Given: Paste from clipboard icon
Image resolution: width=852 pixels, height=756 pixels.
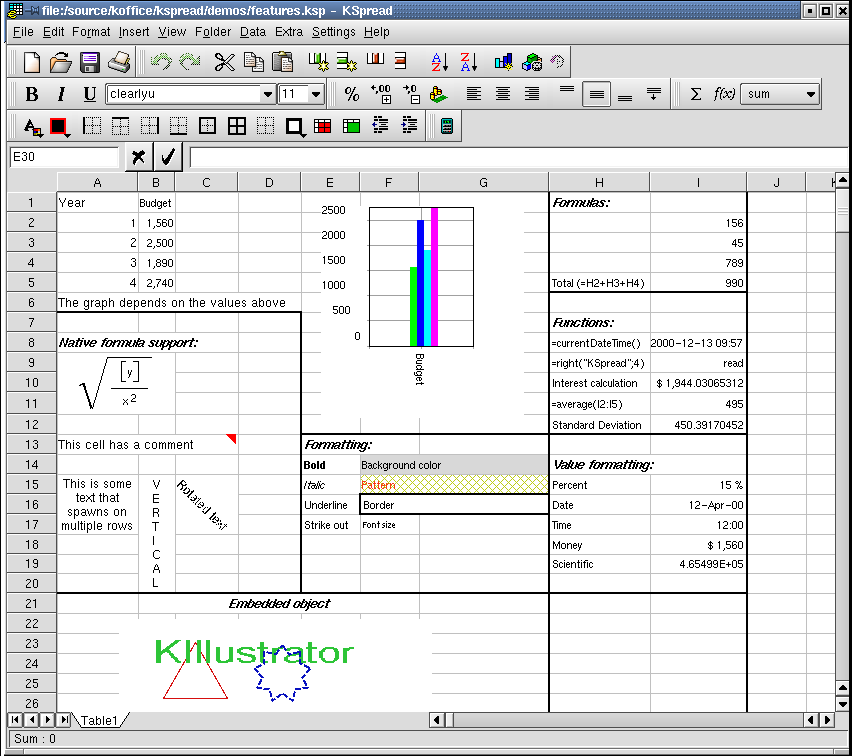Looking at the screenshot, I should pyautogui.click(x=283, y=62).
